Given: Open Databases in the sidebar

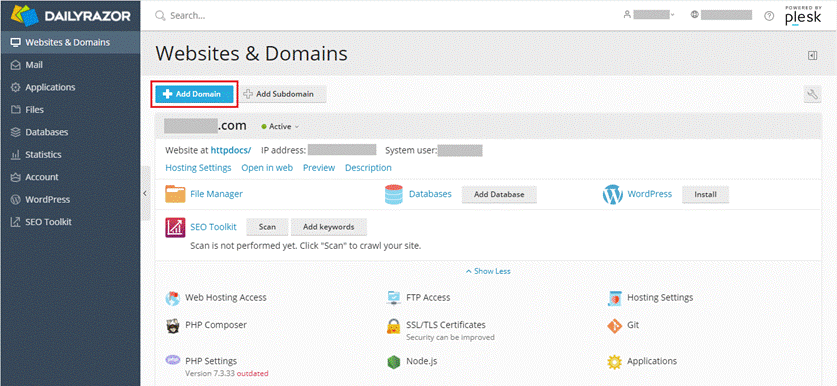Looking at the screenshot, I should click(x=70, y=132).
